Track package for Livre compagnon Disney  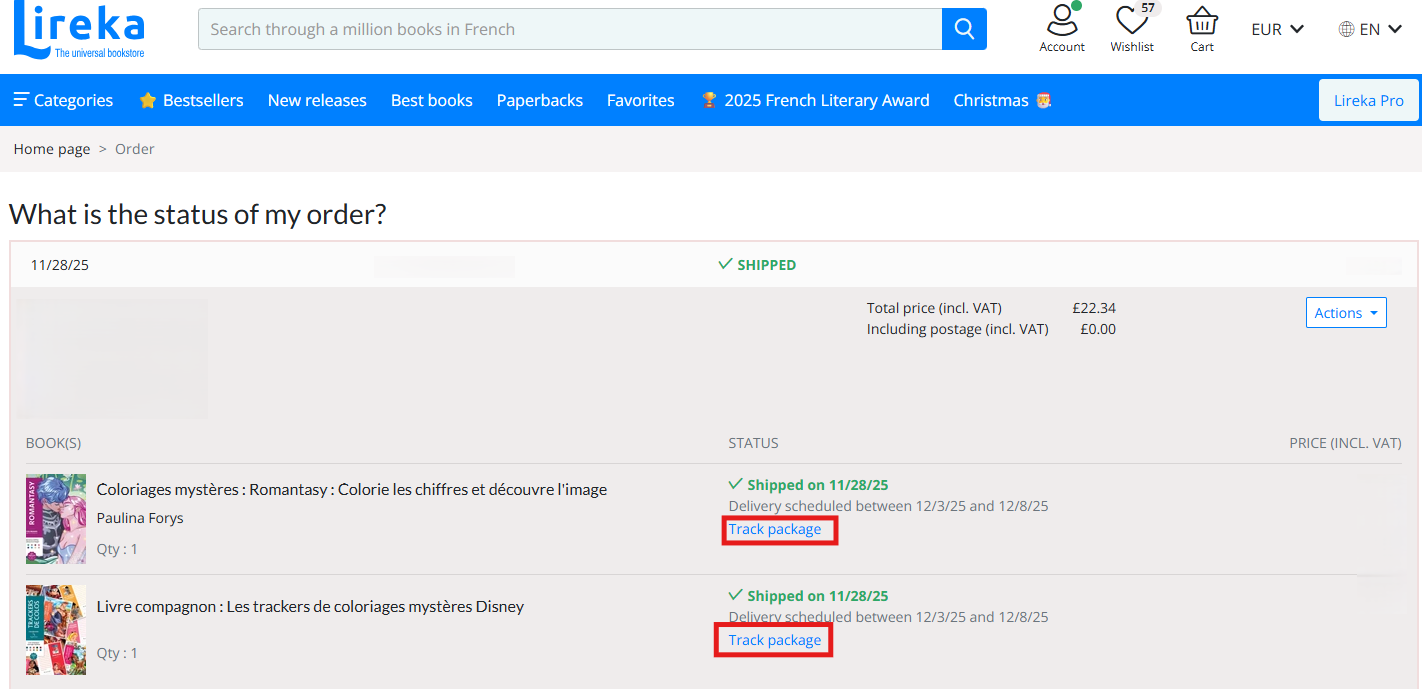point(775,640)
